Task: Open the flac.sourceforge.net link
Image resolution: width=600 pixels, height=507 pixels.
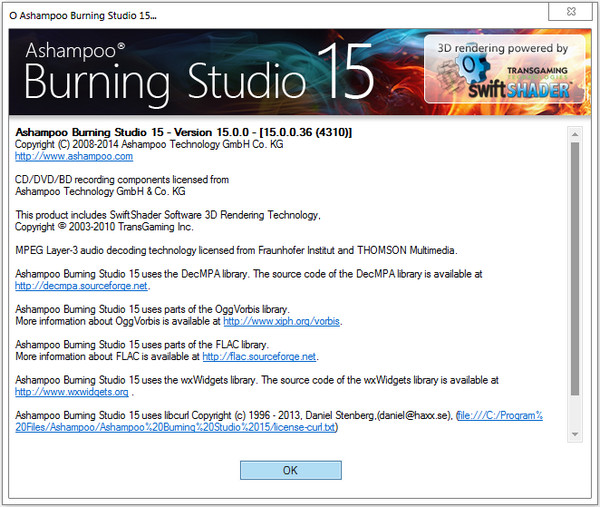Action: (x=260, y=356)
